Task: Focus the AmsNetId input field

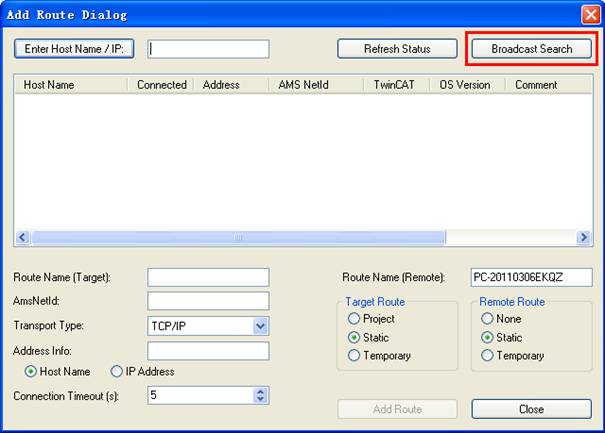Action: click(208, 301)
